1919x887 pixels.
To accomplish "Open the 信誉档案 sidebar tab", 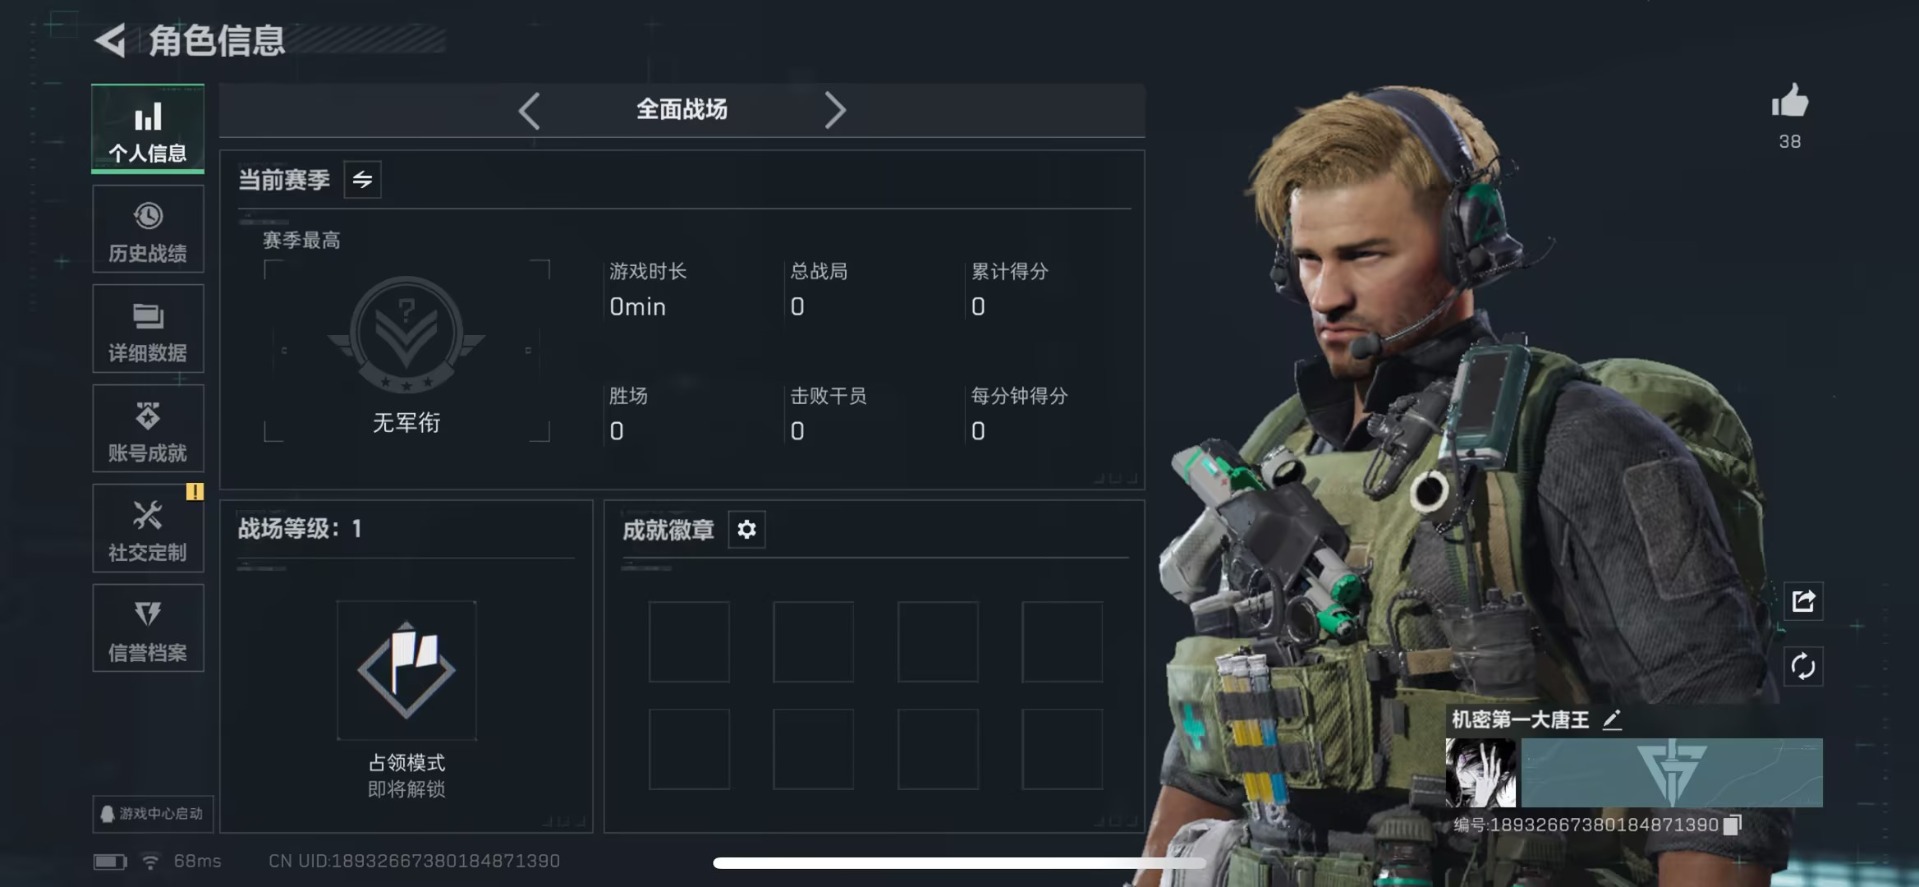I will tap(148, 629).
